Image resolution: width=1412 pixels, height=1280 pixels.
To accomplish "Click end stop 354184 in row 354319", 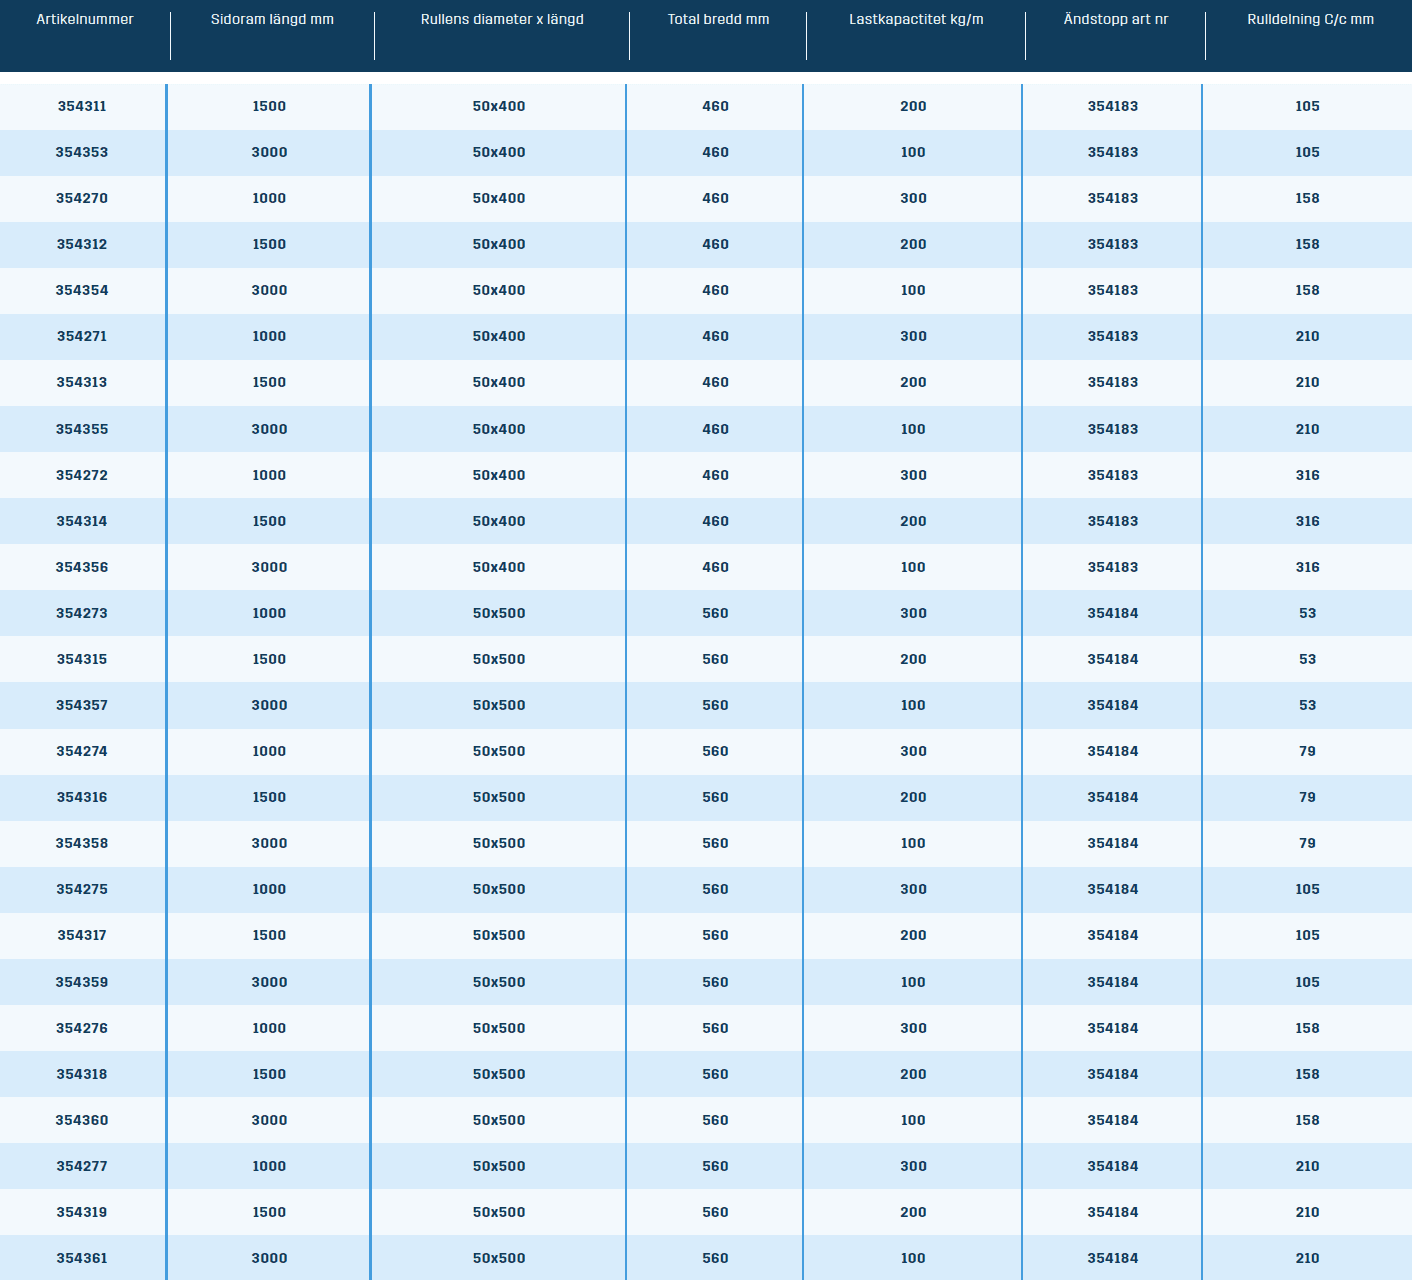I will (x=1113, y=1212).
